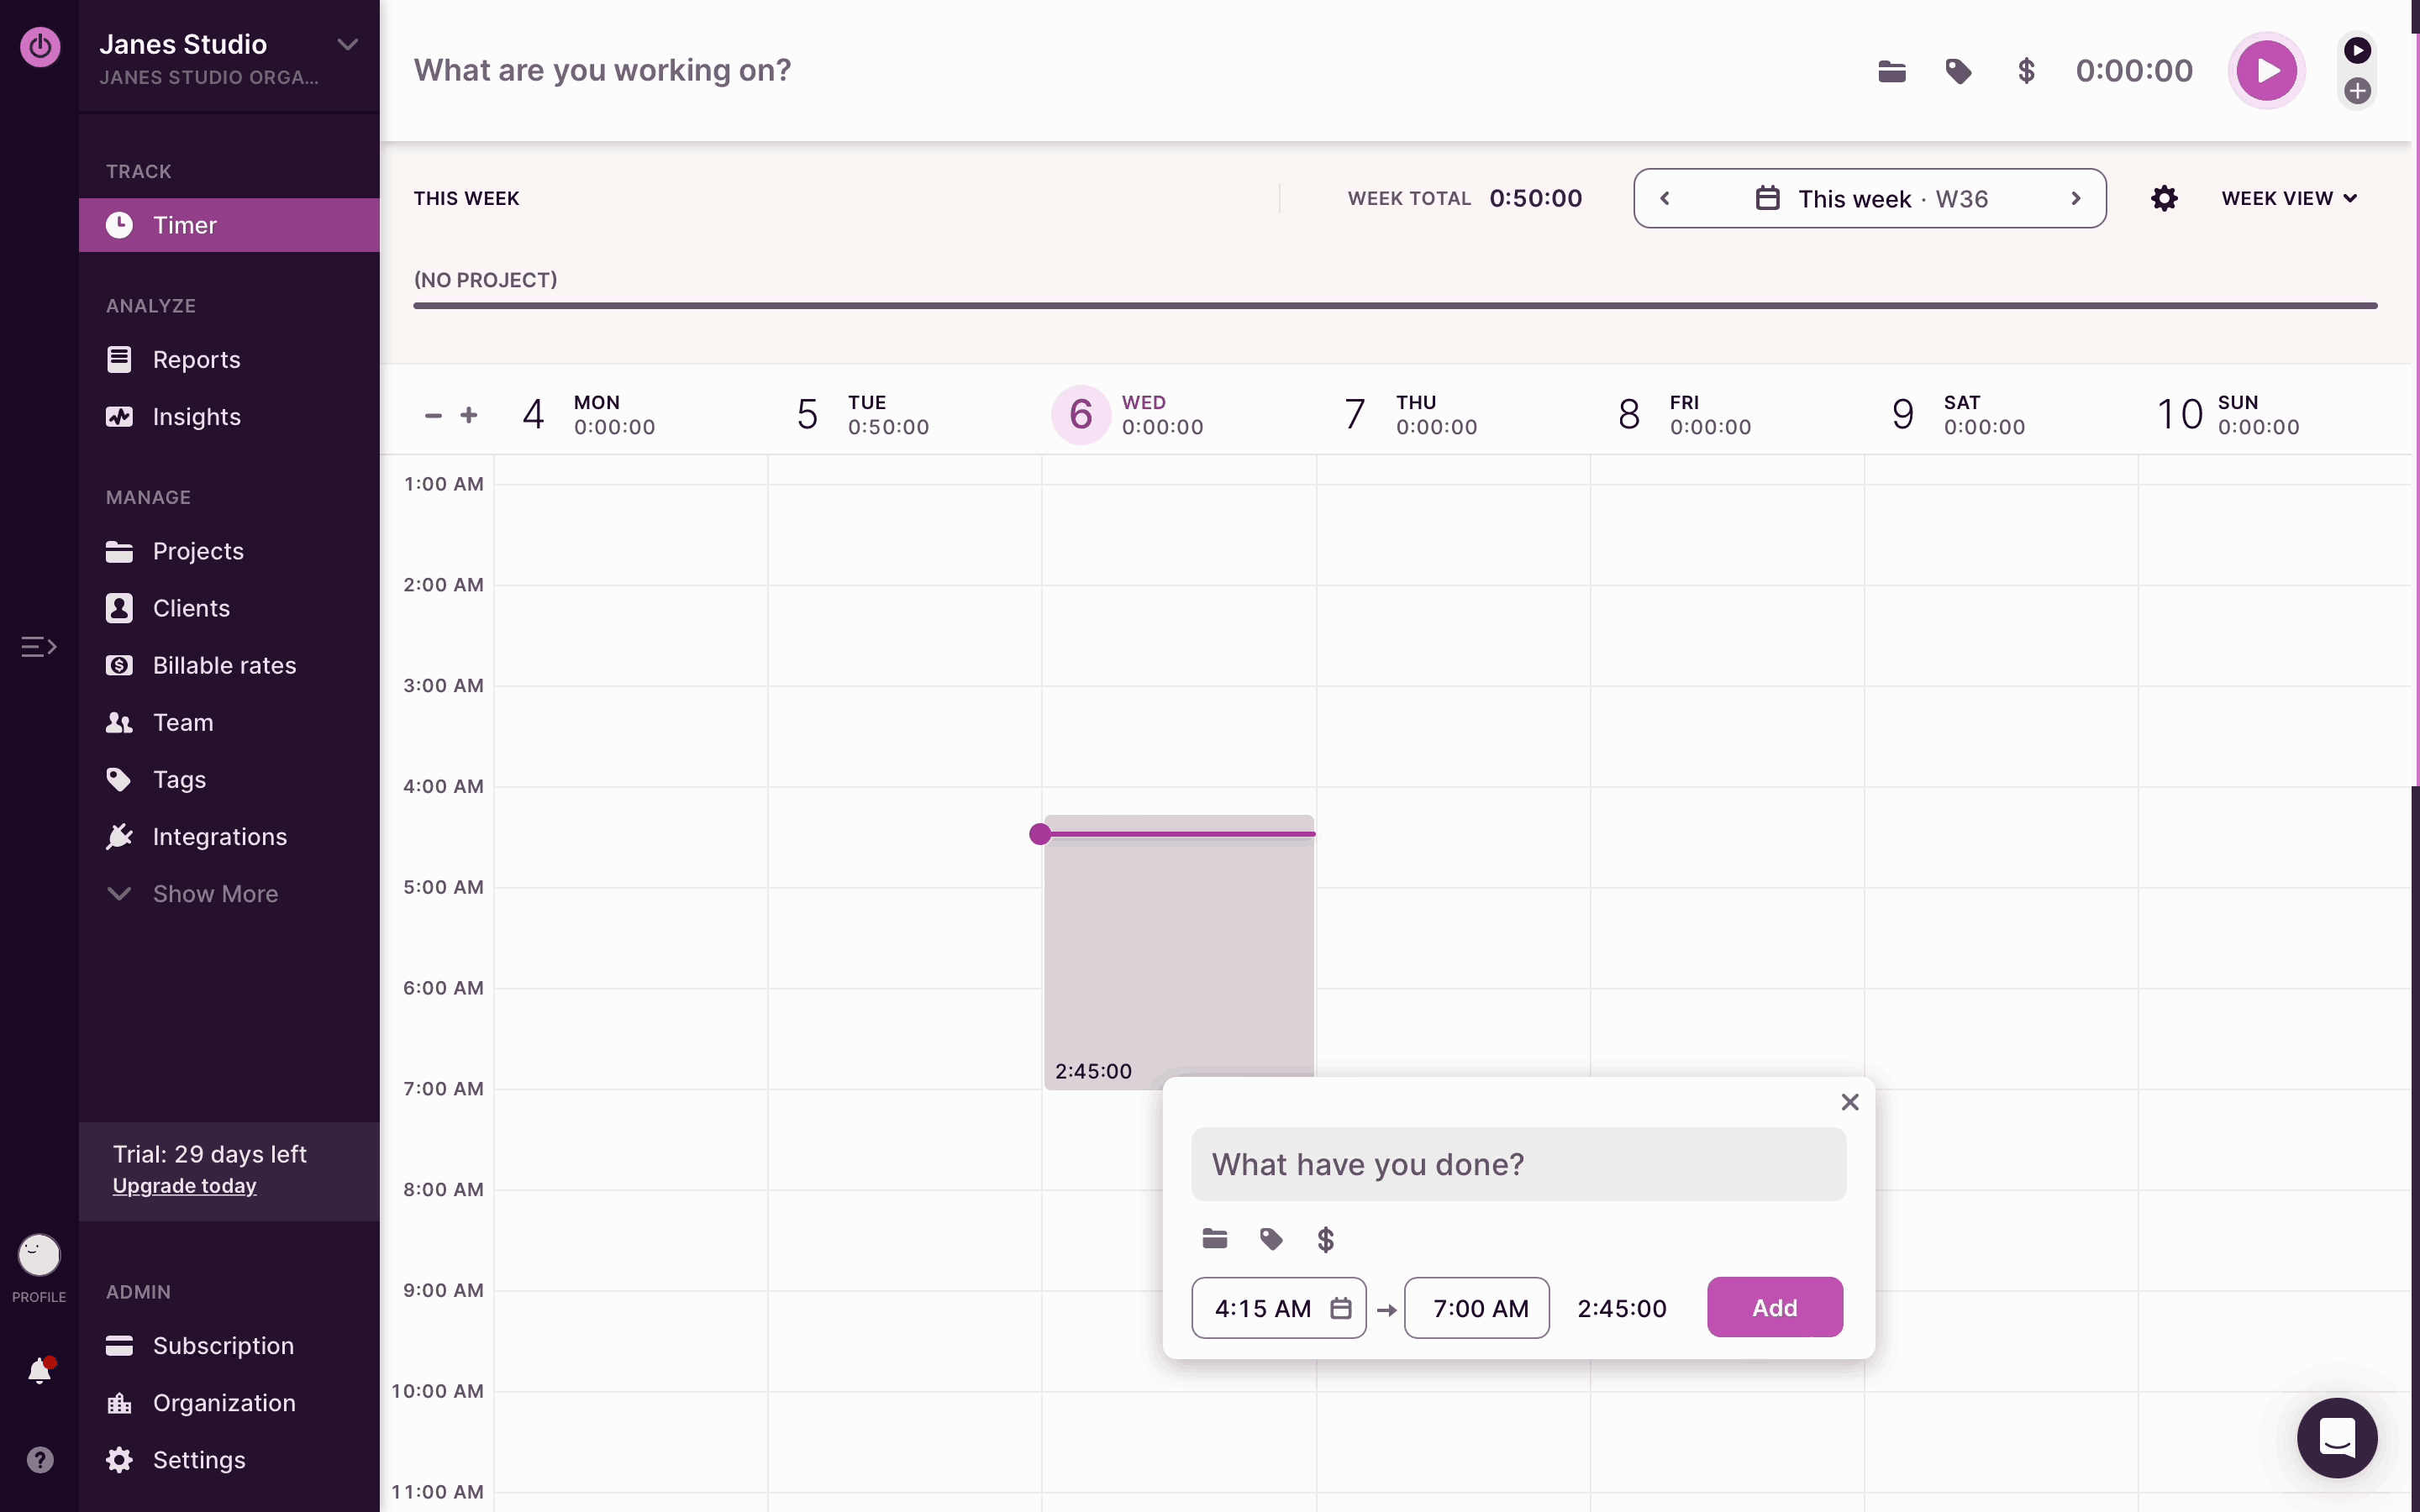
Task: Go to Projects page
Action: coord(198,552)
